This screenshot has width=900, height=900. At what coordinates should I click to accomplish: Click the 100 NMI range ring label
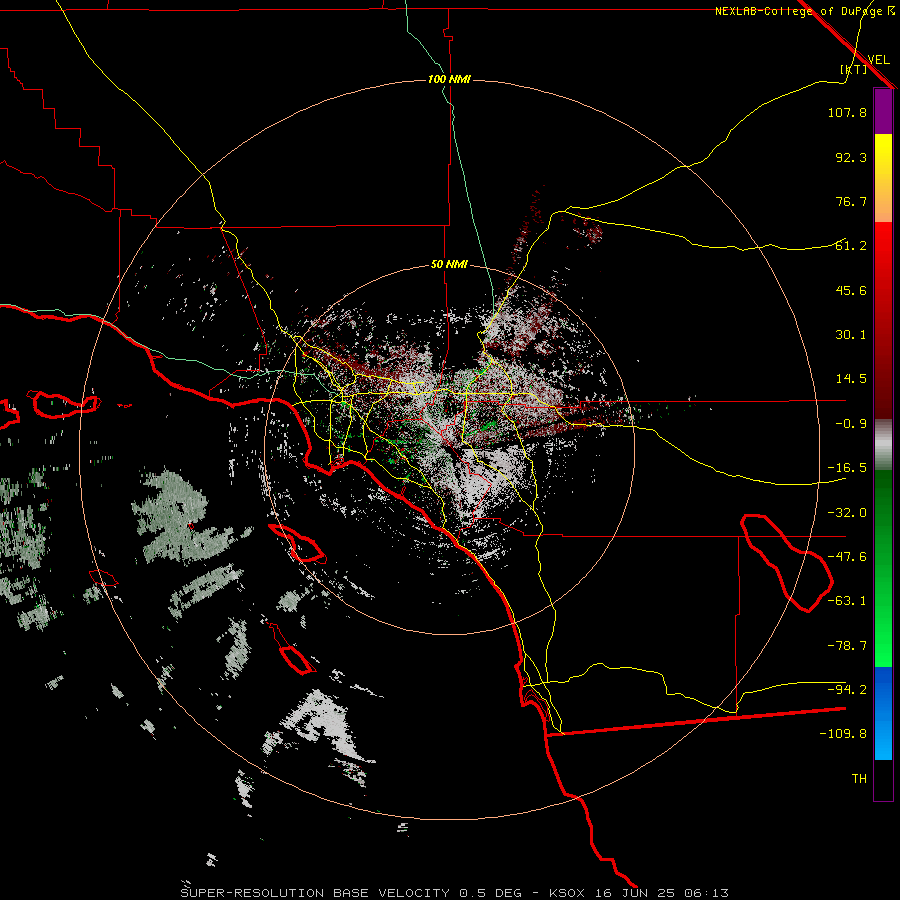tap(449, 79)
